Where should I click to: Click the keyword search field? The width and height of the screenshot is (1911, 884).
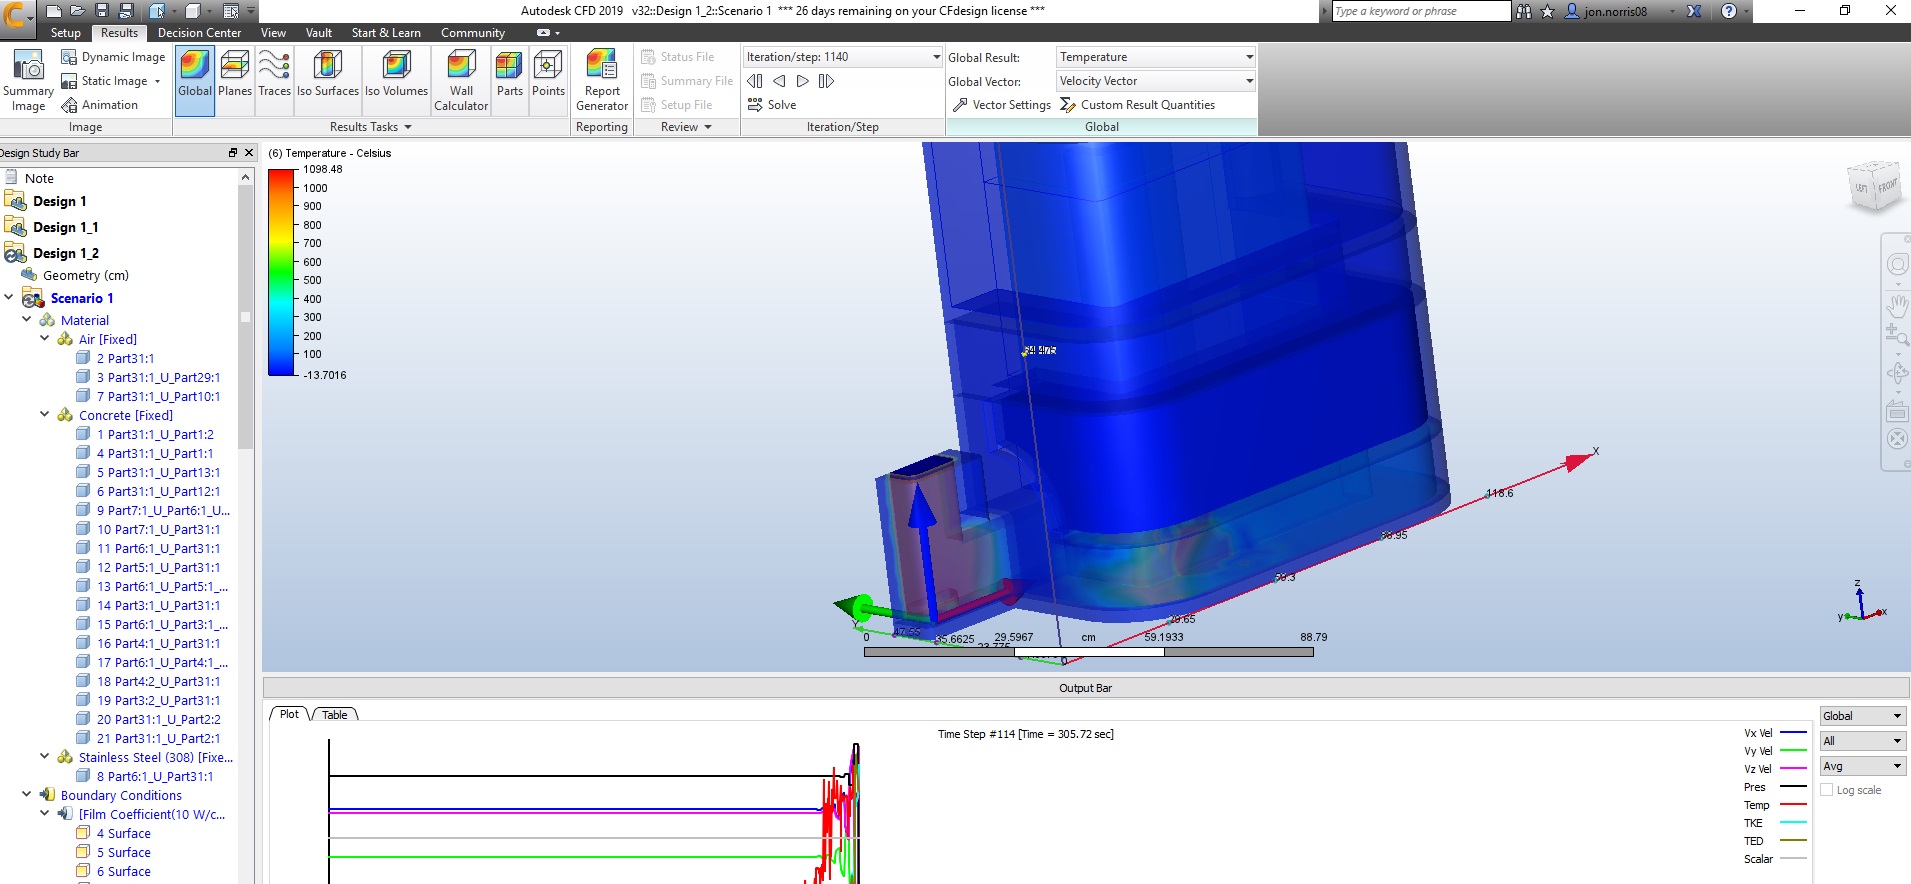tap(1420, 11)
